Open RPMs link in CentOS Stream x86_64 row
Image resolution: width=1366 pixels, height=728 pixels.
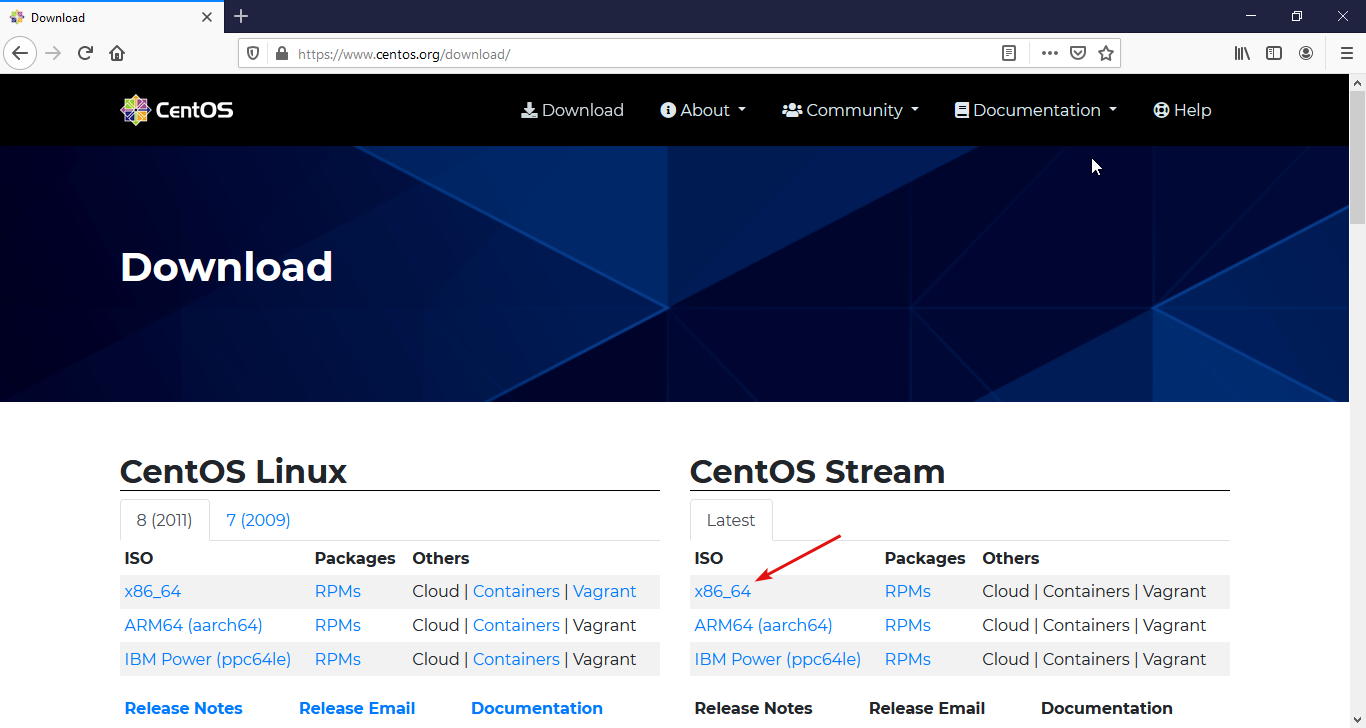click(908, 591)
